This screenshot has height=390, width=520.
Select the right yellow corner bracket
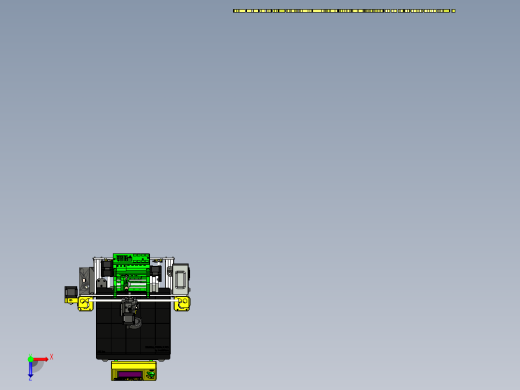(182, 304)
